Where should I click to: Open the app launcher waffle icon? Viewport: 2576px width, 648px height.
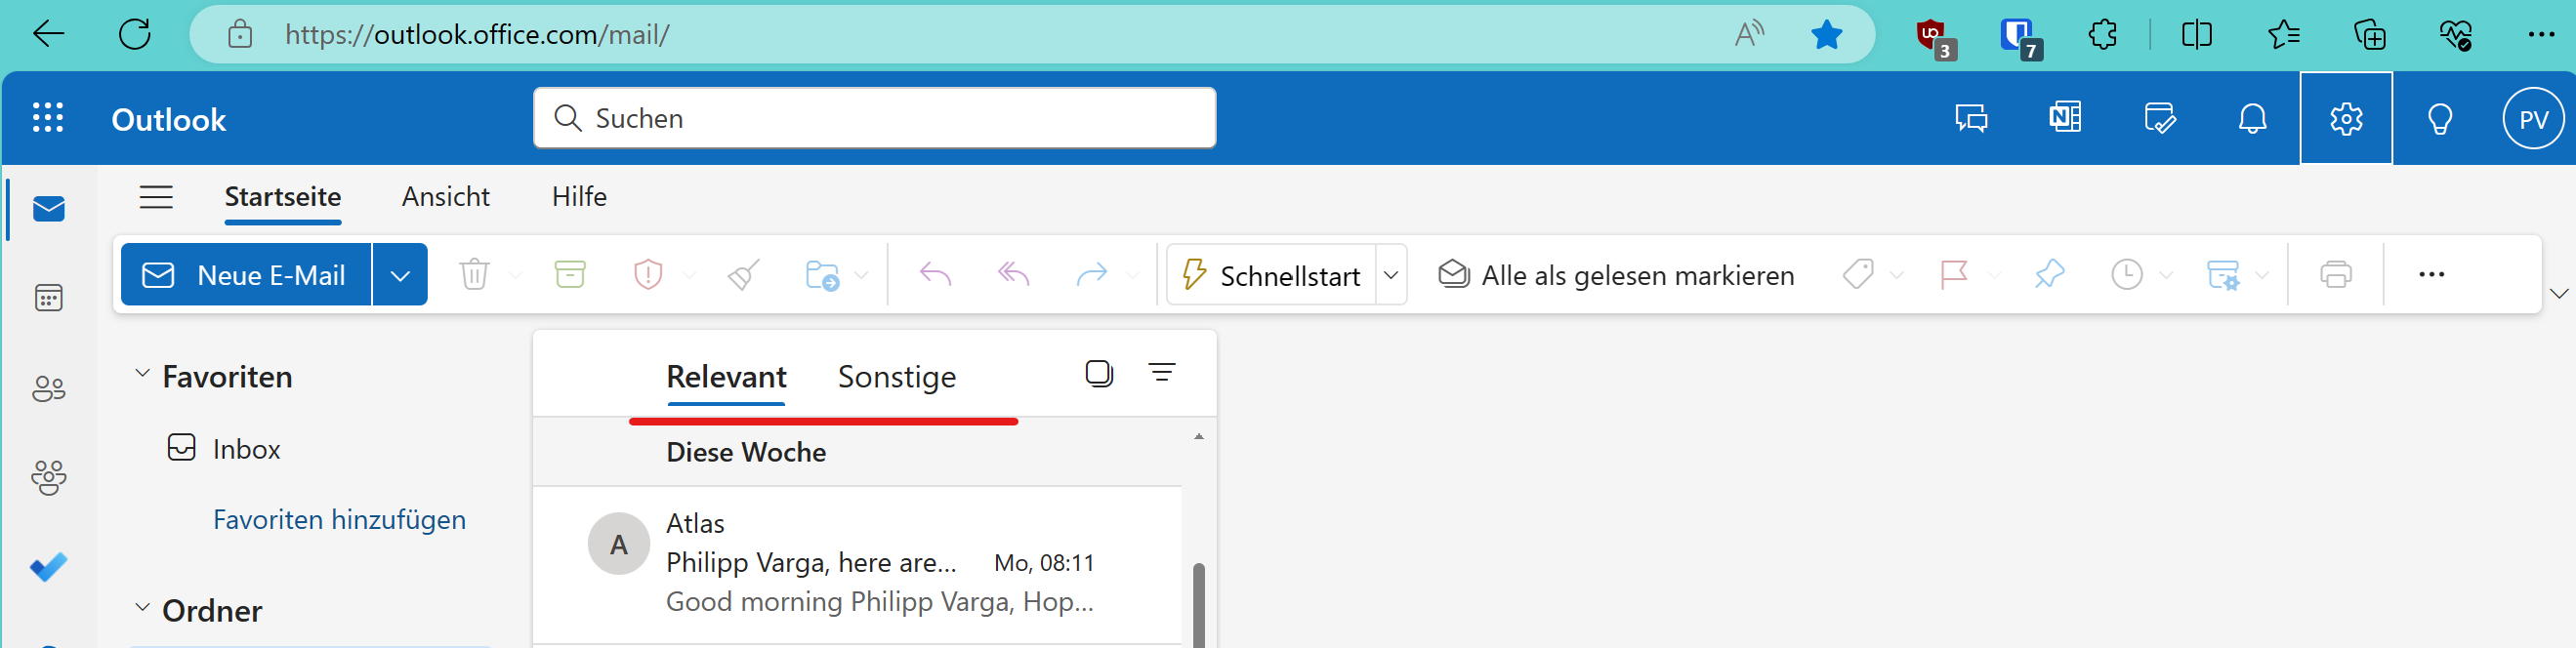point(48,118)
